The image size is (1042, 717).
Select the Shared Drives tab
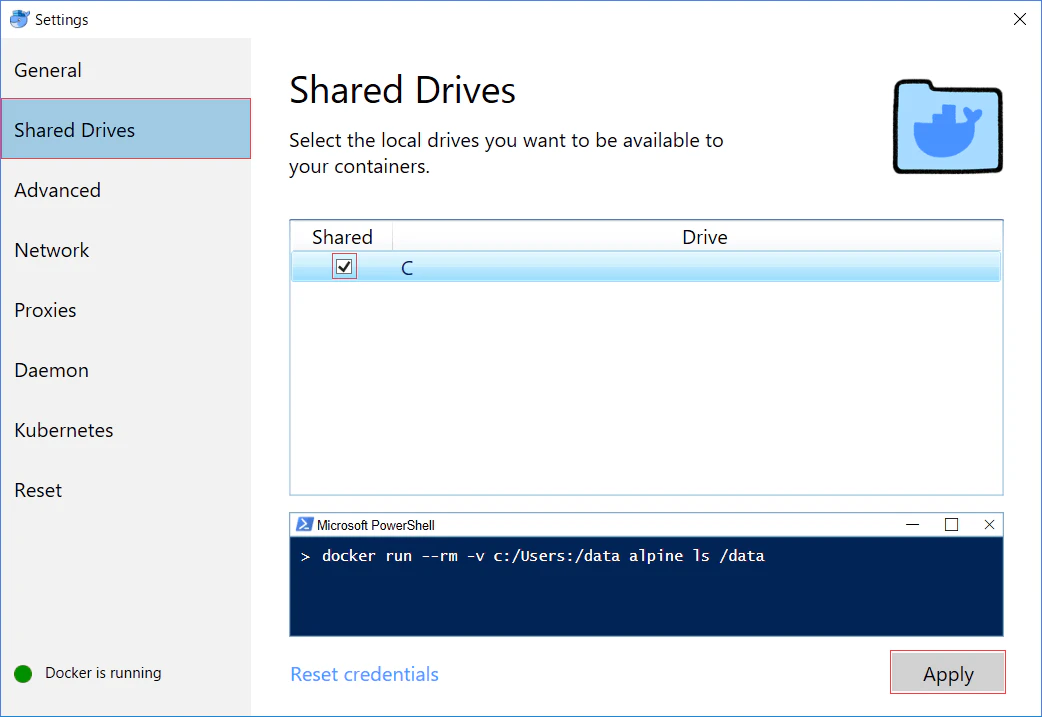126,129
